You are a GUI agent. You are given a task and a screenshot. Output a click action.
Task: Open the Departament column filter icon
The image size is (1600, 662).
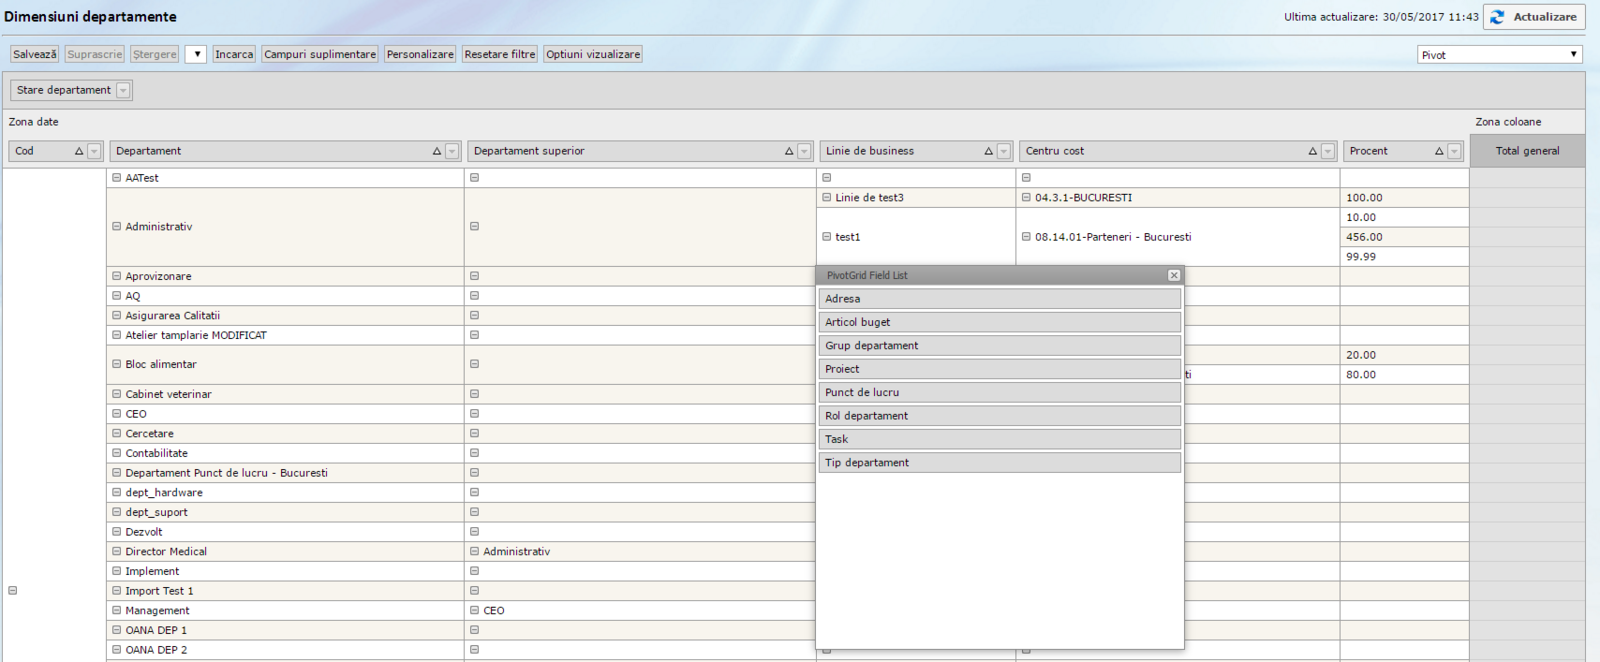point(452,151)
